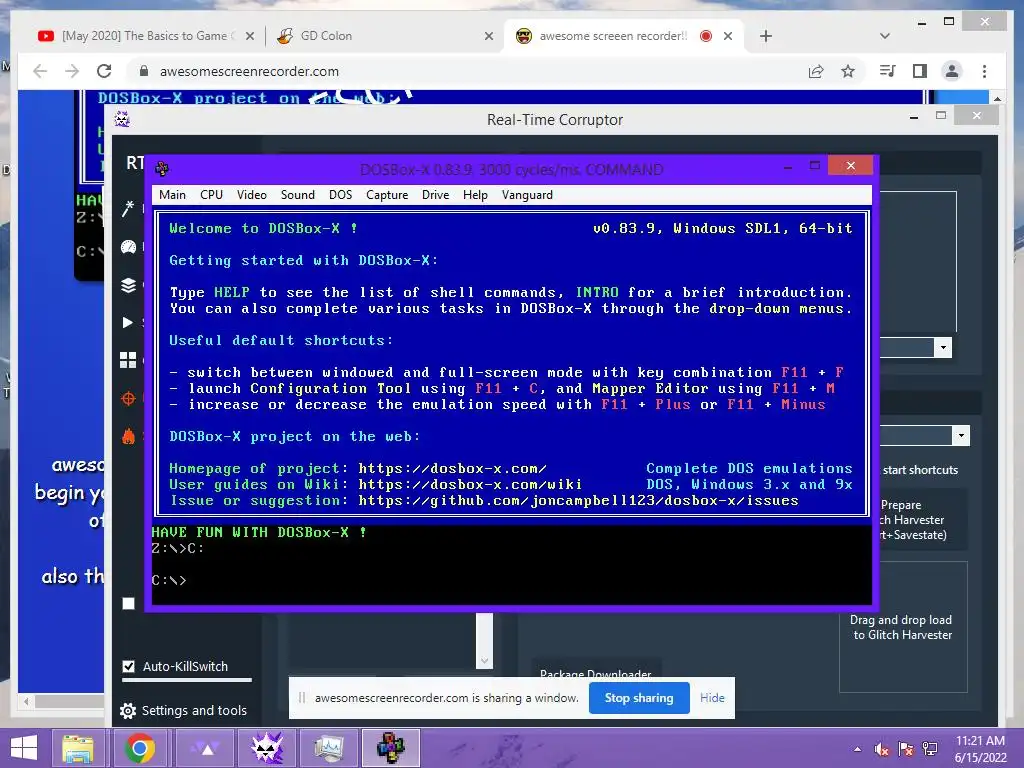The height and width of the screenshot is (768, 1024).
Task: Click the orange crosshair target icon in RTC
Action: [128, 398]
